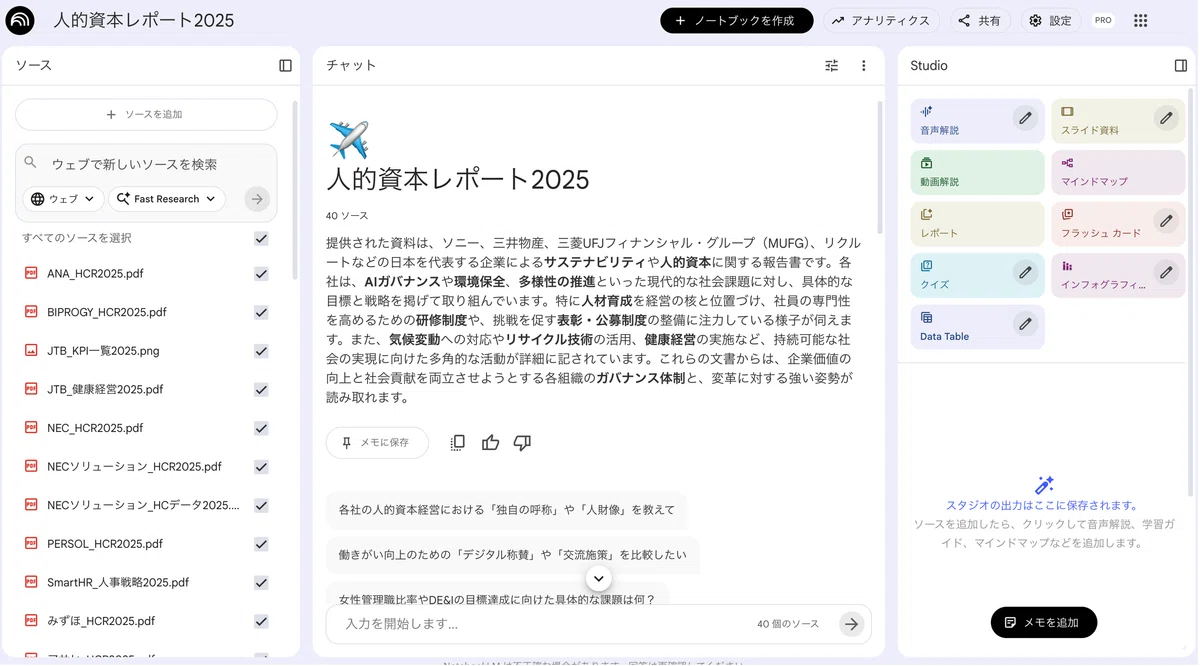Collapse the Sources panel icon
This screenshot has width=1200, height=666.
pyautogui.click(x=285, y=66)
